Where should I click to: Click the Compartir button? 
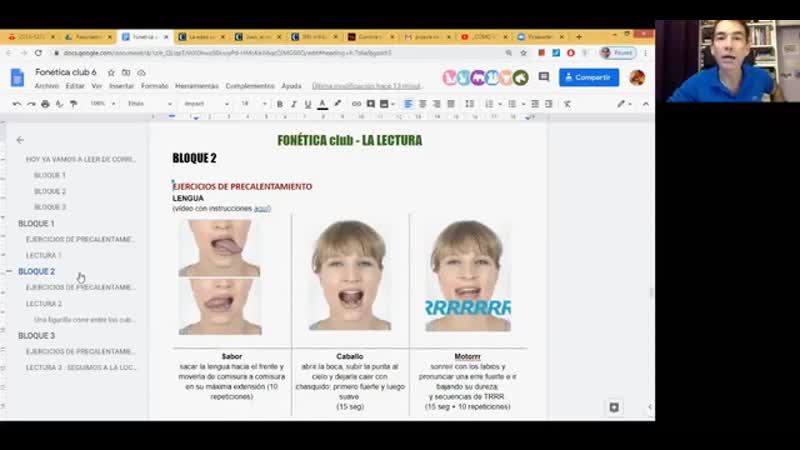click(x=589, y=78)
